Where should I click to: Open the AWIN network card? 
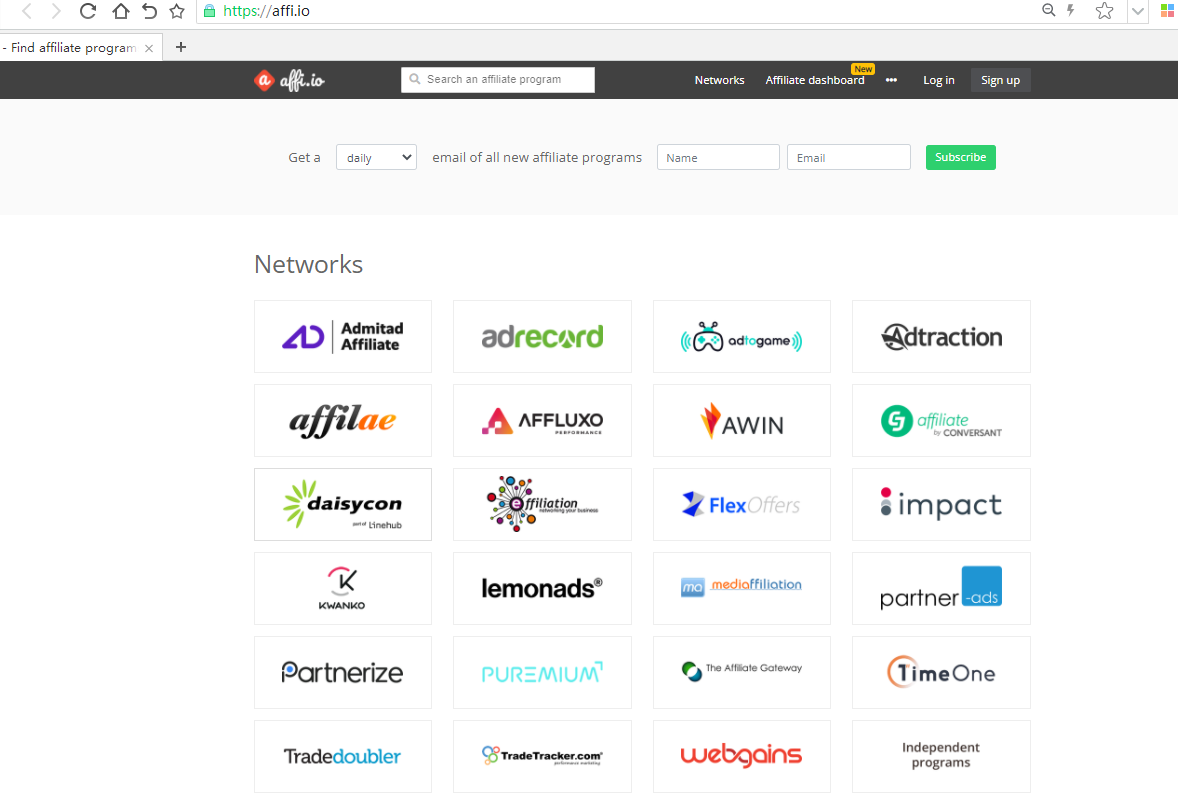742,421
